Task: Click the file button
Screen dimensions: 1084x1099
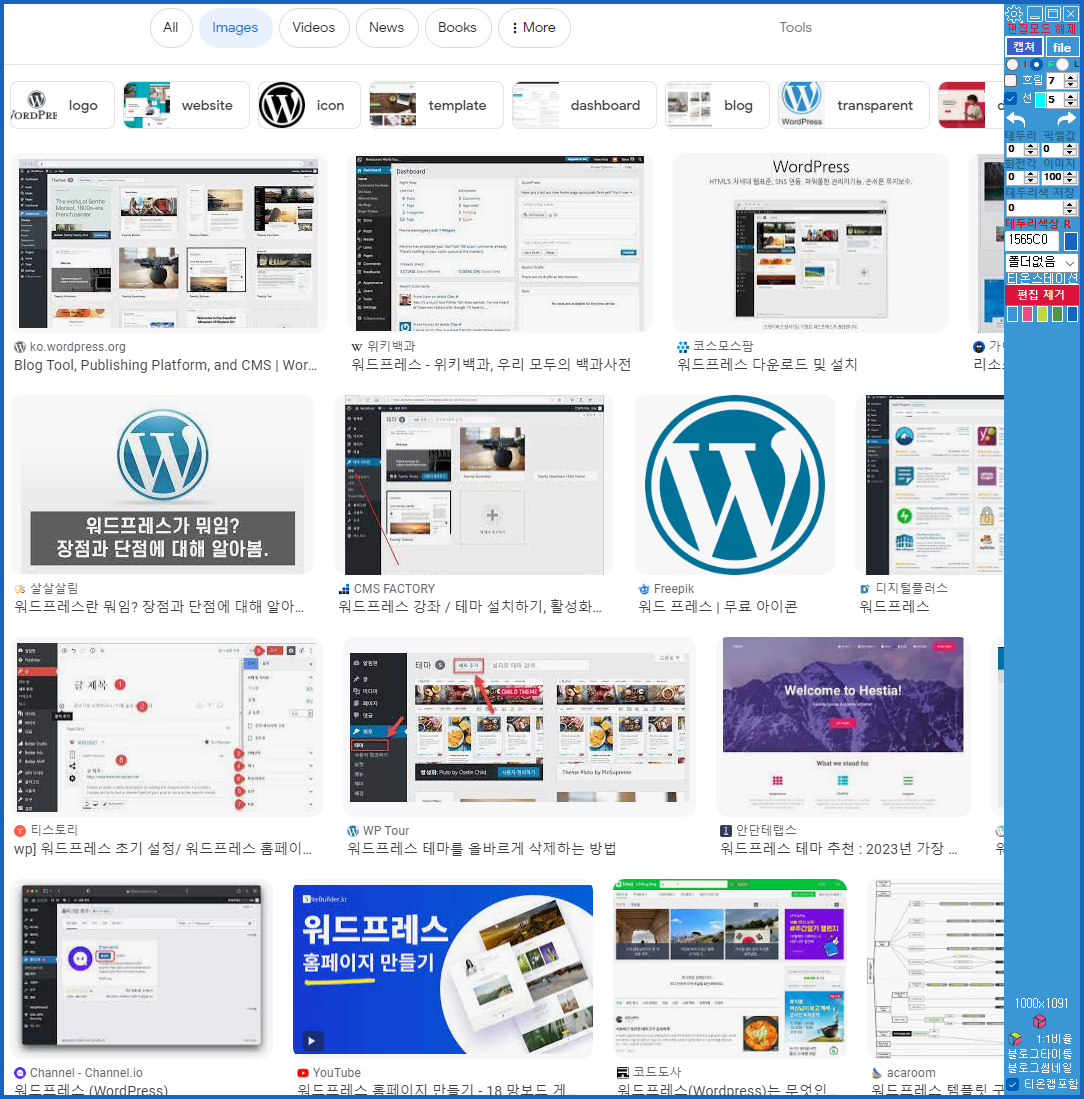Action: tap(1062, 47)
